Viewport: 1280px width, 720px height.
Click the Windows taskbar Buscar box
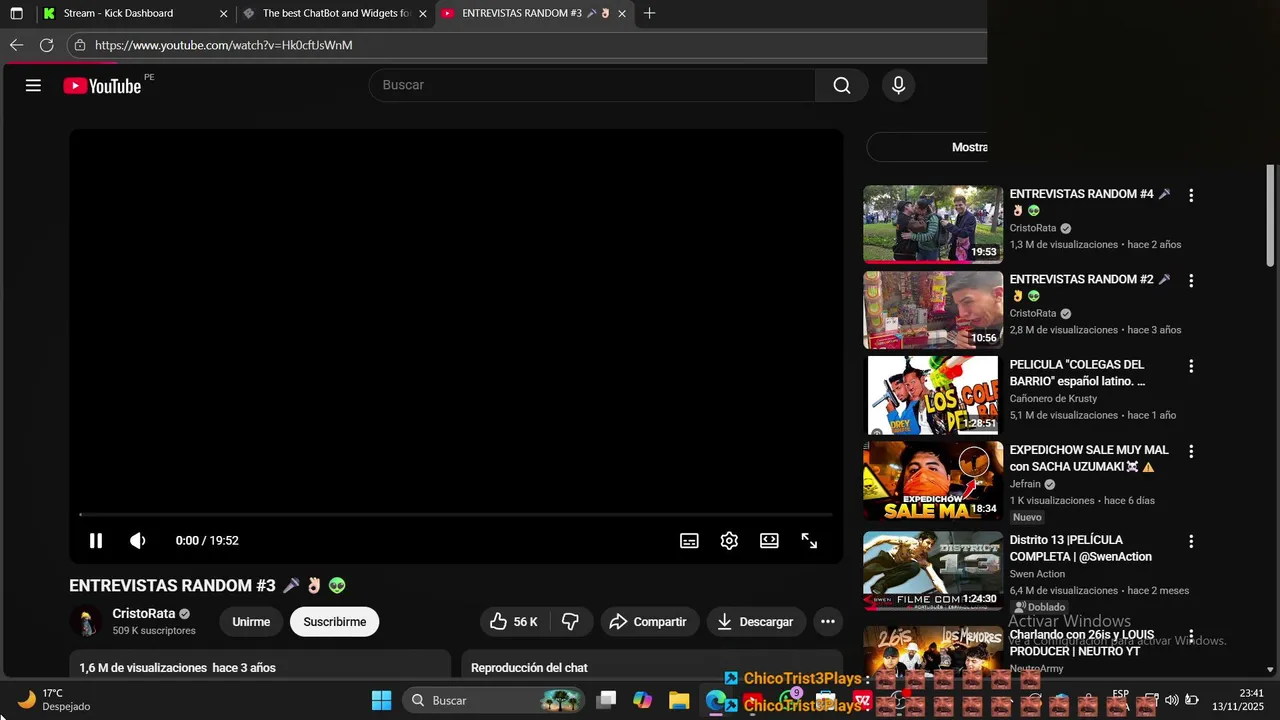[x=493, y=700]
